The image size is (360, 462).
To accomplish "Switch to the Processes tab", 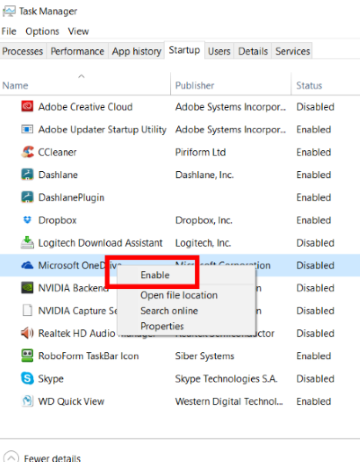I will (x=23, y=51).
